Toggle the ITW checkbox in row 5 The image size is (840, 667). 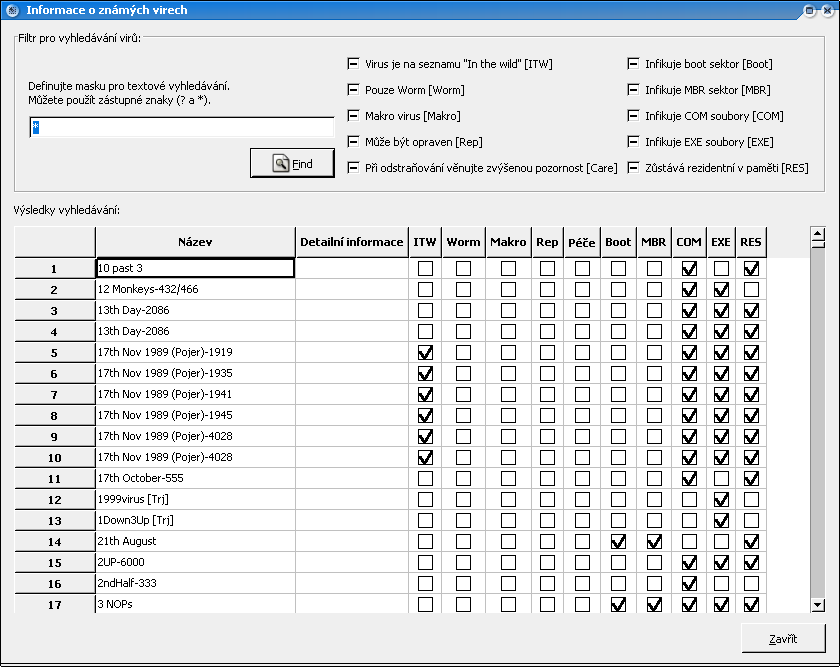(x=425, y=353)
